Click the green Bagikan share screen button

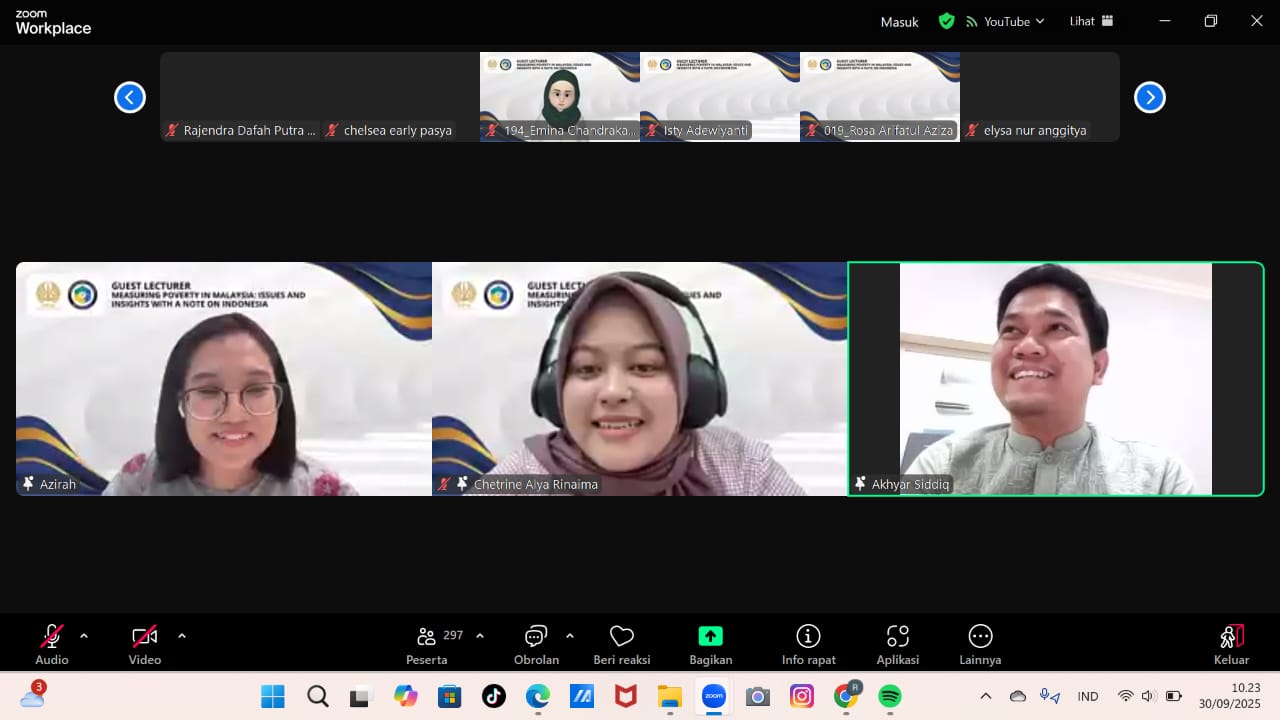[710, 643]
